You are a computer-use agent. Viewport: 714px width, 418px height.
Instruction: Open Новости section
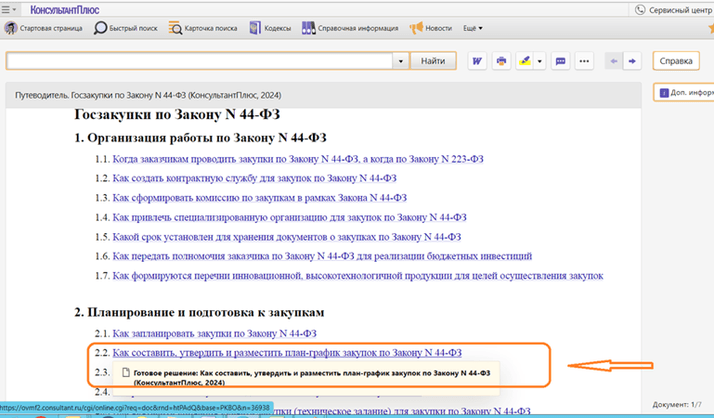pos(439,28)
